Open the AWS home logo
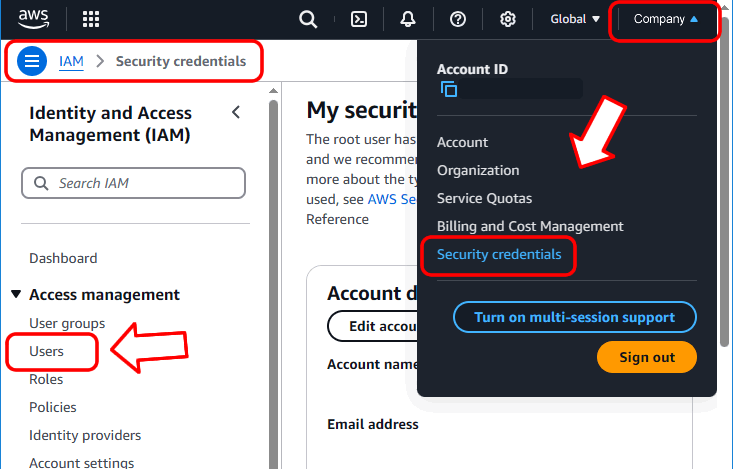 34,19
